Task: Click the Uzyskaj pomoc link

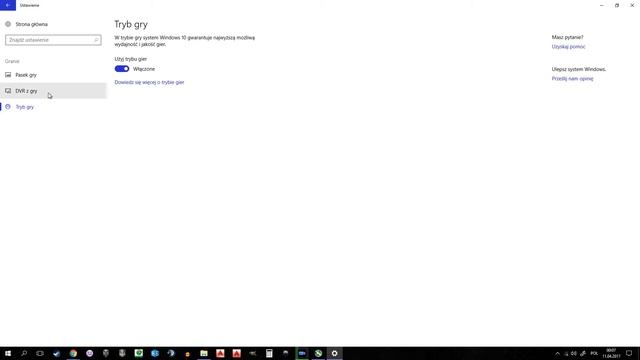Action: [x=568, y=47]
